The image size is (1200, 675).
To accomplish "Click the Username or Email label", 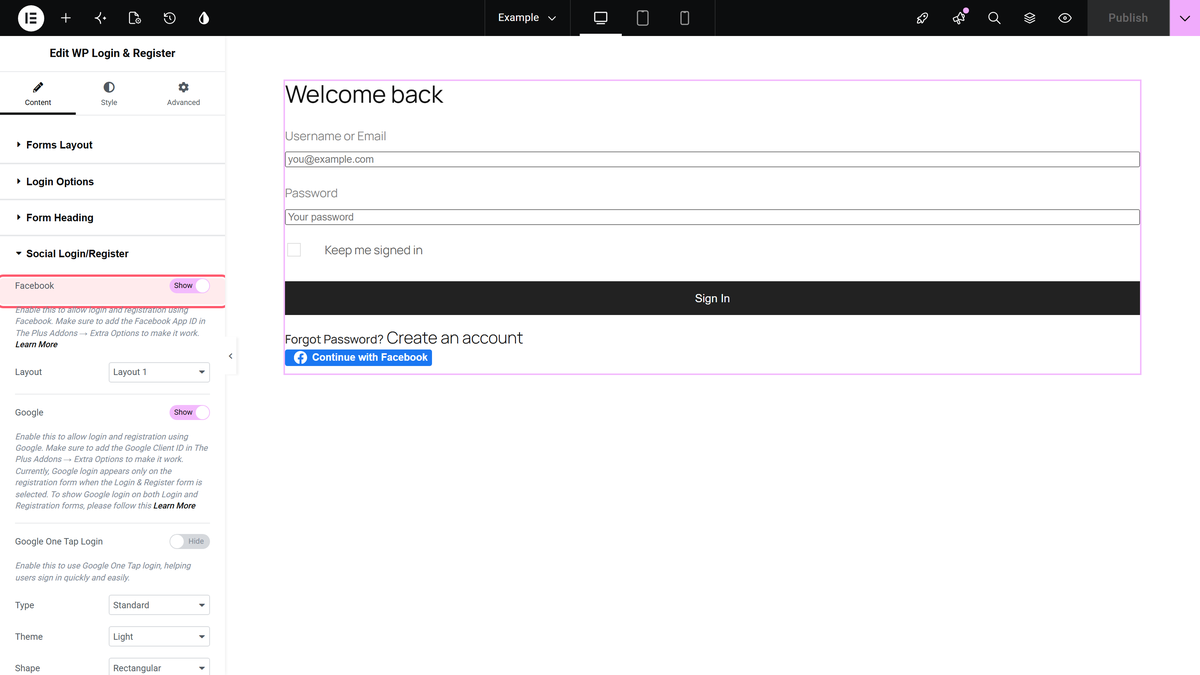I will point(335,136).
